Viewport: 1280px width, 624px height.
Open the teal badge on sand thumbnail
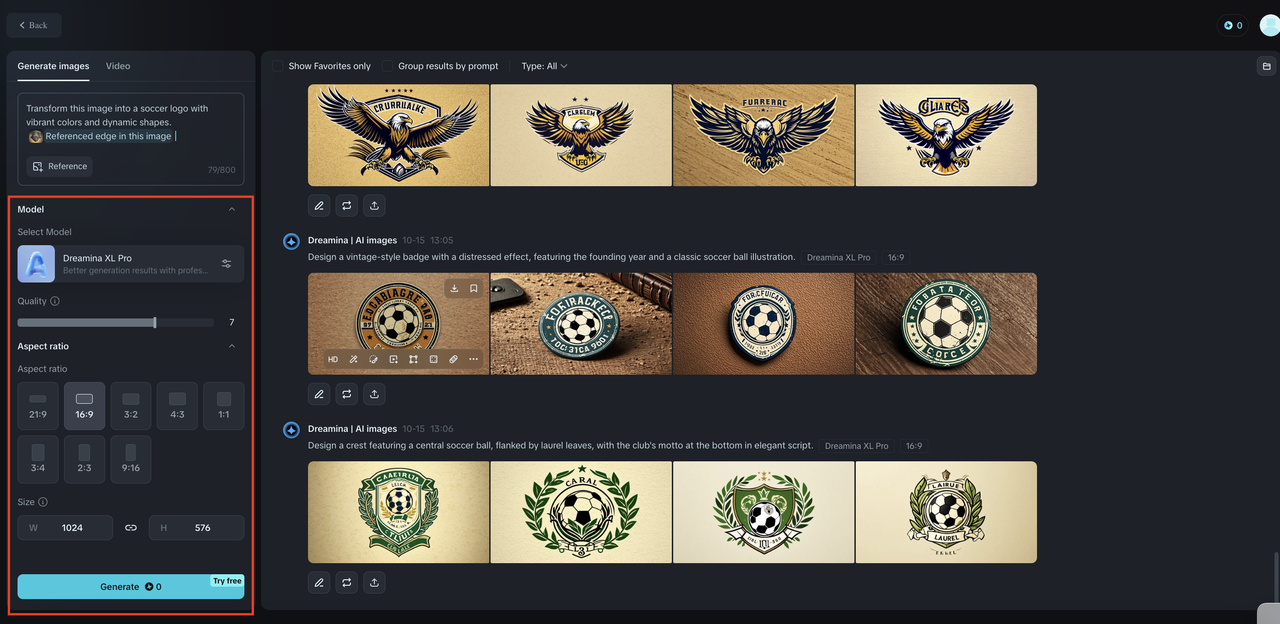[581, 324]
